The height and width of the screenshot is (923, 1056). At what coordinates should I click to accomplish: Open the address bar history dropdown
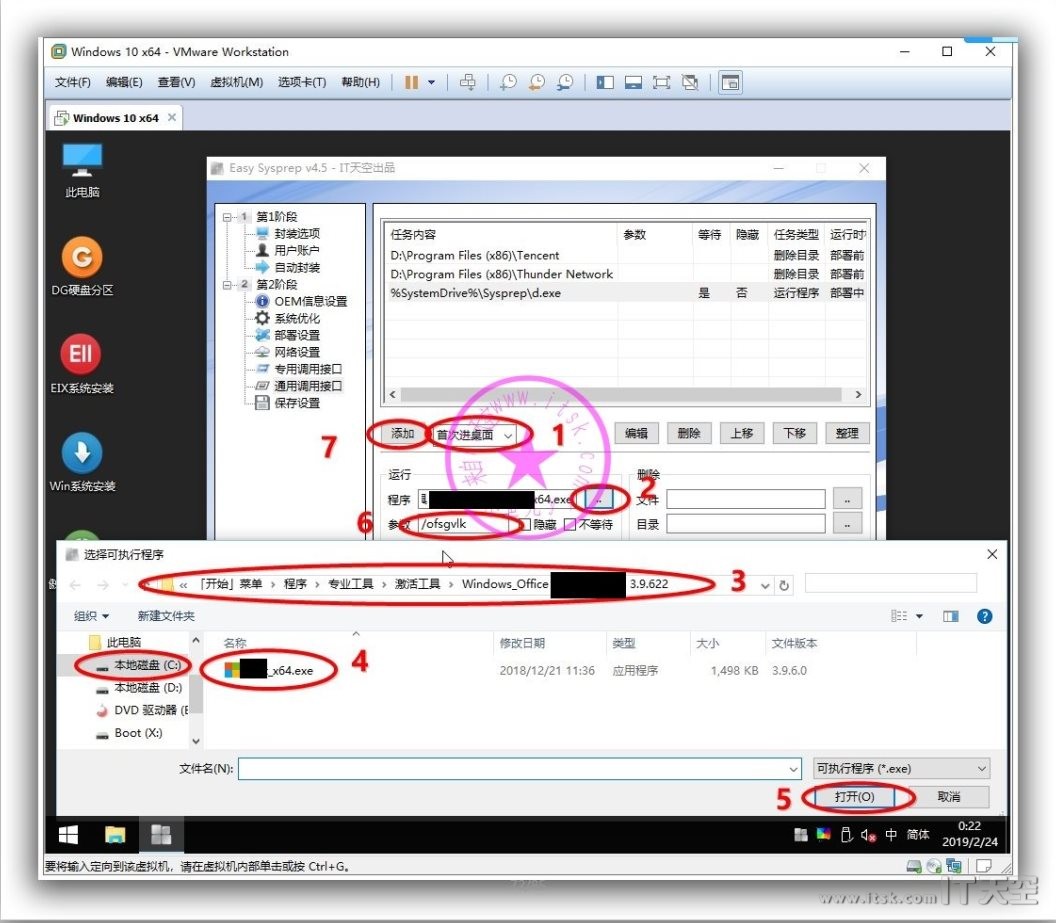coord(765,585)
